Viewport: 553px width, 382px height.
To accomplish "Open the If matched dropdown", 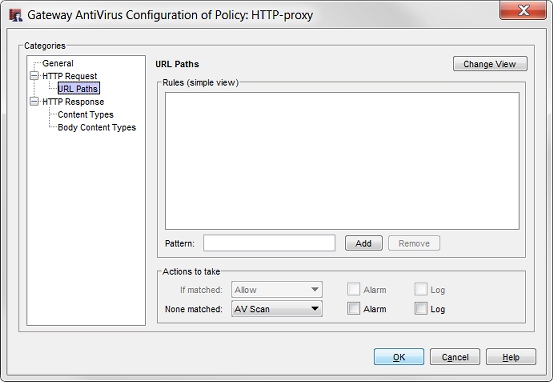I will 277,290.
